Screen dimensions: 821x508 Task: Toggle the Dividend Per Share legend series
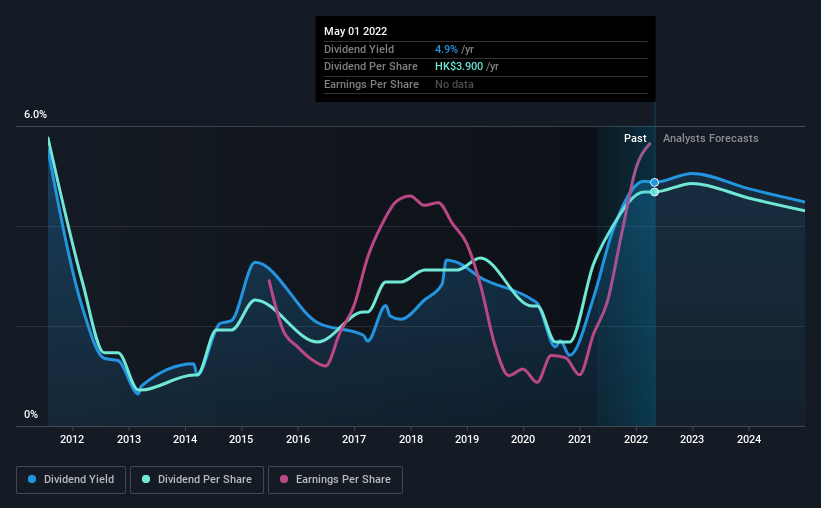tap(197, 480)
